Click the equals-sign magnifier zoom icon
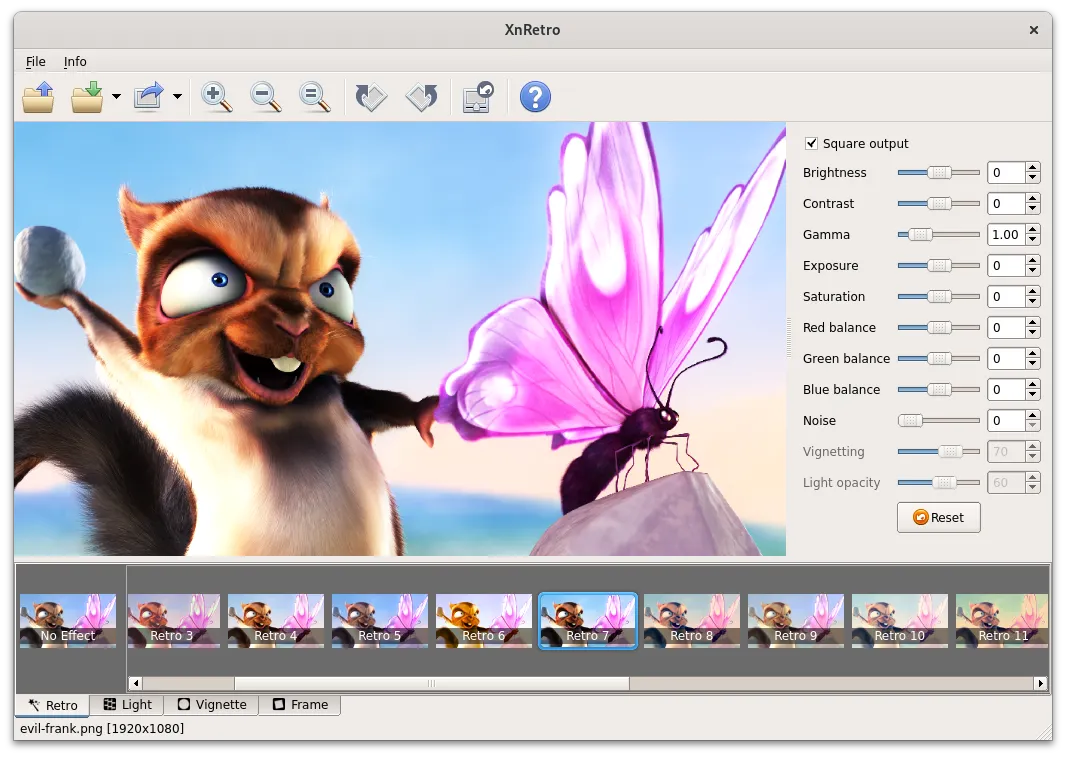 pyautogui.click(x=314, y=97)
